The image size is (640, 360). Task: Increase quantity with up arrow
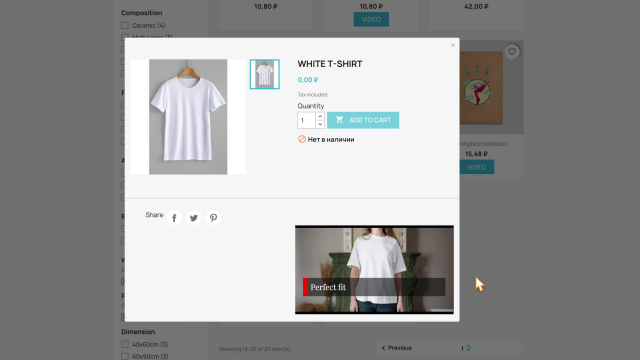320,116
